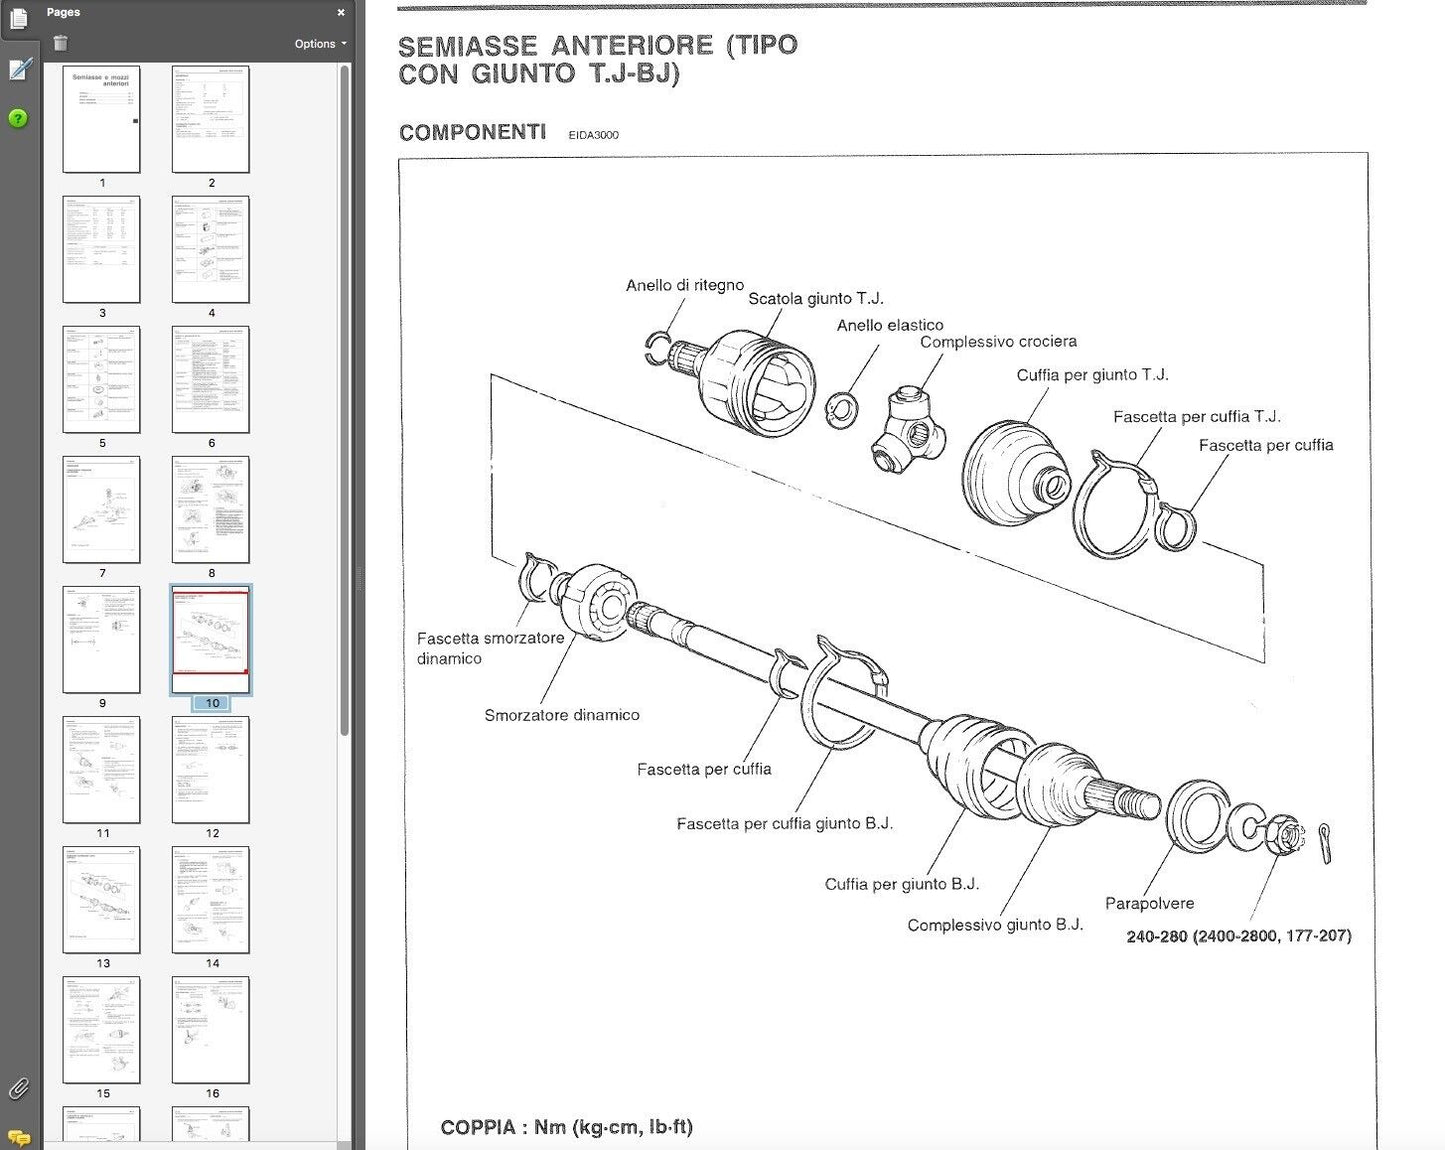Select page 5 thumbnail
The width and height of the screenshot is (1445, 1150).
click(x=102, y=380)
